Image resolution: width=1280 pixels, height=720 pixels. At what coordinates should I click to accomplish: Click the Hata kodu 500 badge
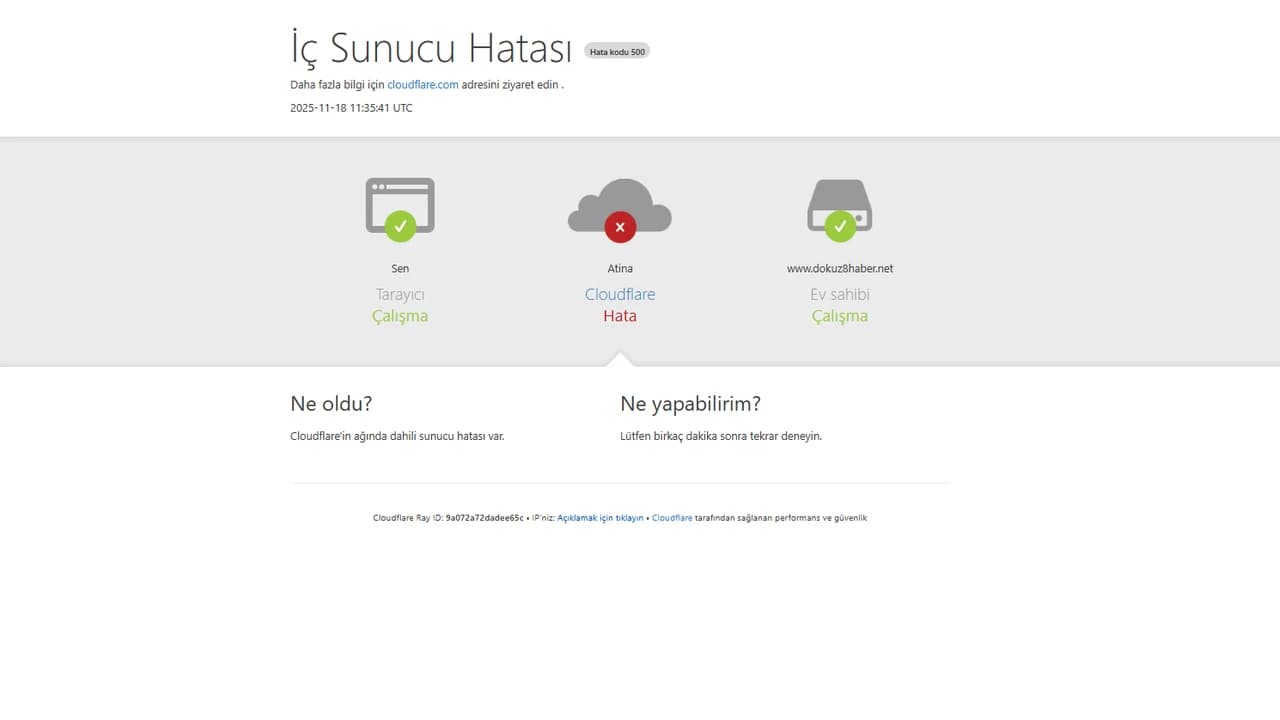click(x=617, y=50)
